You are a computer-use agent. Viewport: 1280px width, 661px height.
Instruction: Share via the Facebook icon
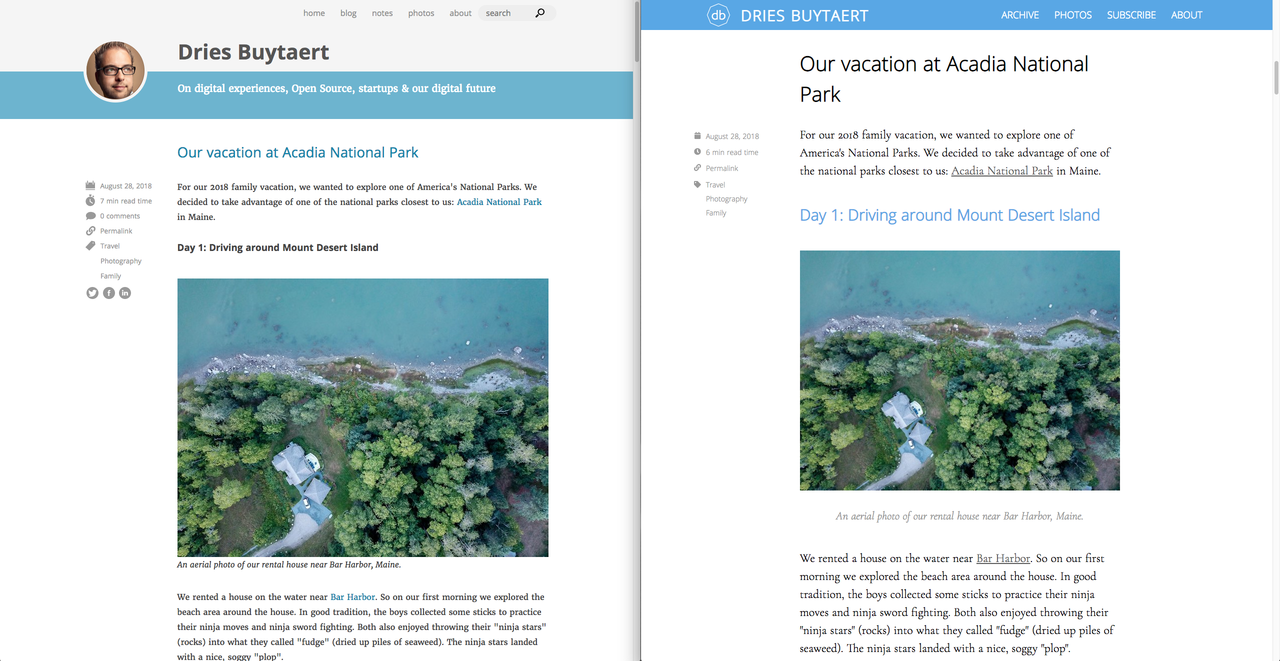(108, 292)
